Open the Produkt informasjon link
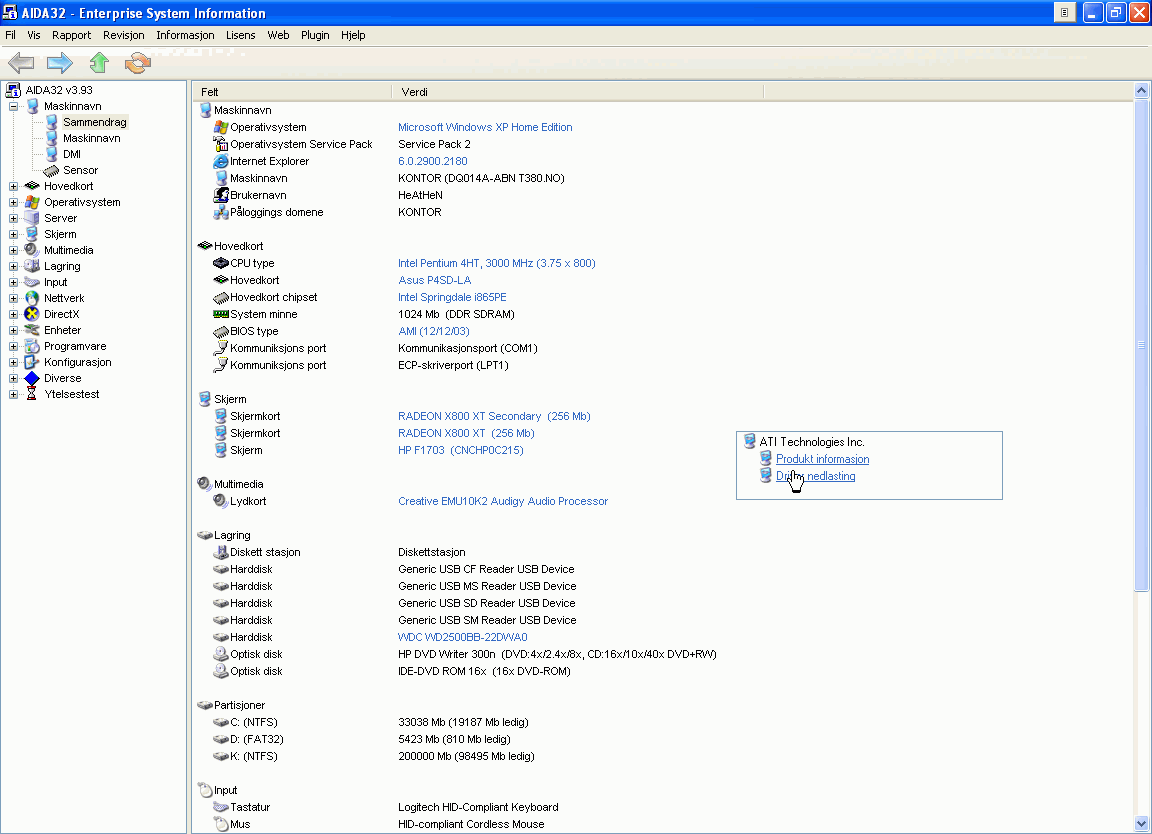The height and width of the screenshot is (834, 1152). coord(822,459)
